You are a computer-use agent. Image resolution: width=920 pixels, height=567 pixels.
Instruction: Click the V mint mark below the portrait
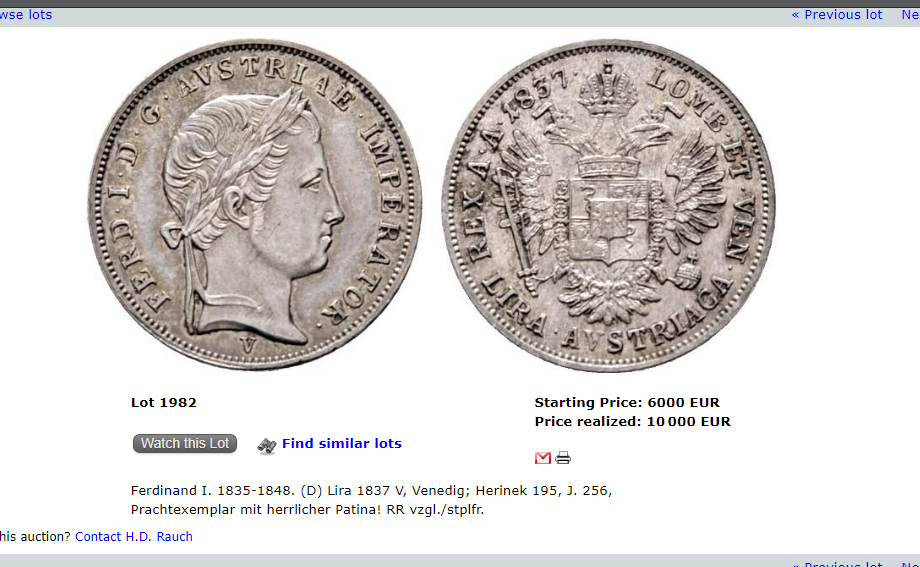249,345
